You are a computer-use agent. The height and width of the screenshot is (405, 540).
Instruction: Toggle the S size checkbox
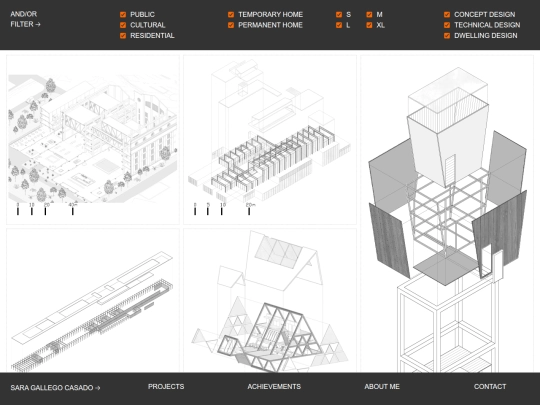[339, 14]
